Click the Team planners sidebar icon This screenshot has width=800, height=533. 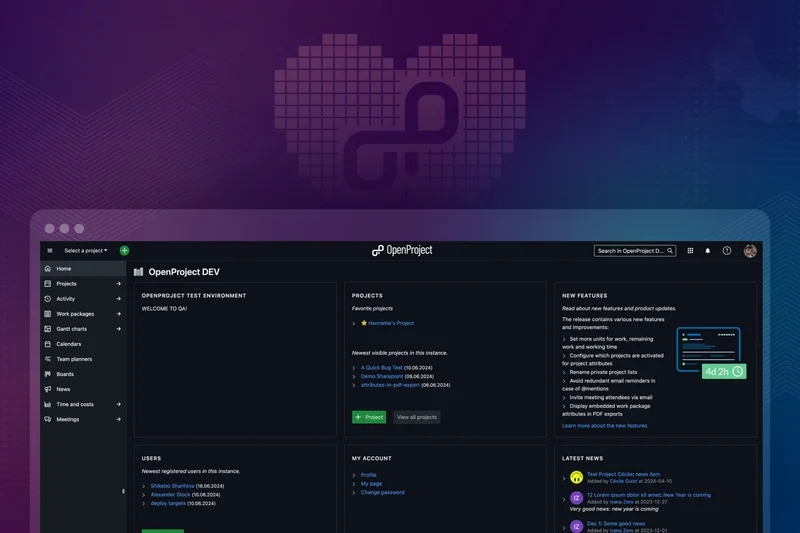click(47, 359)
